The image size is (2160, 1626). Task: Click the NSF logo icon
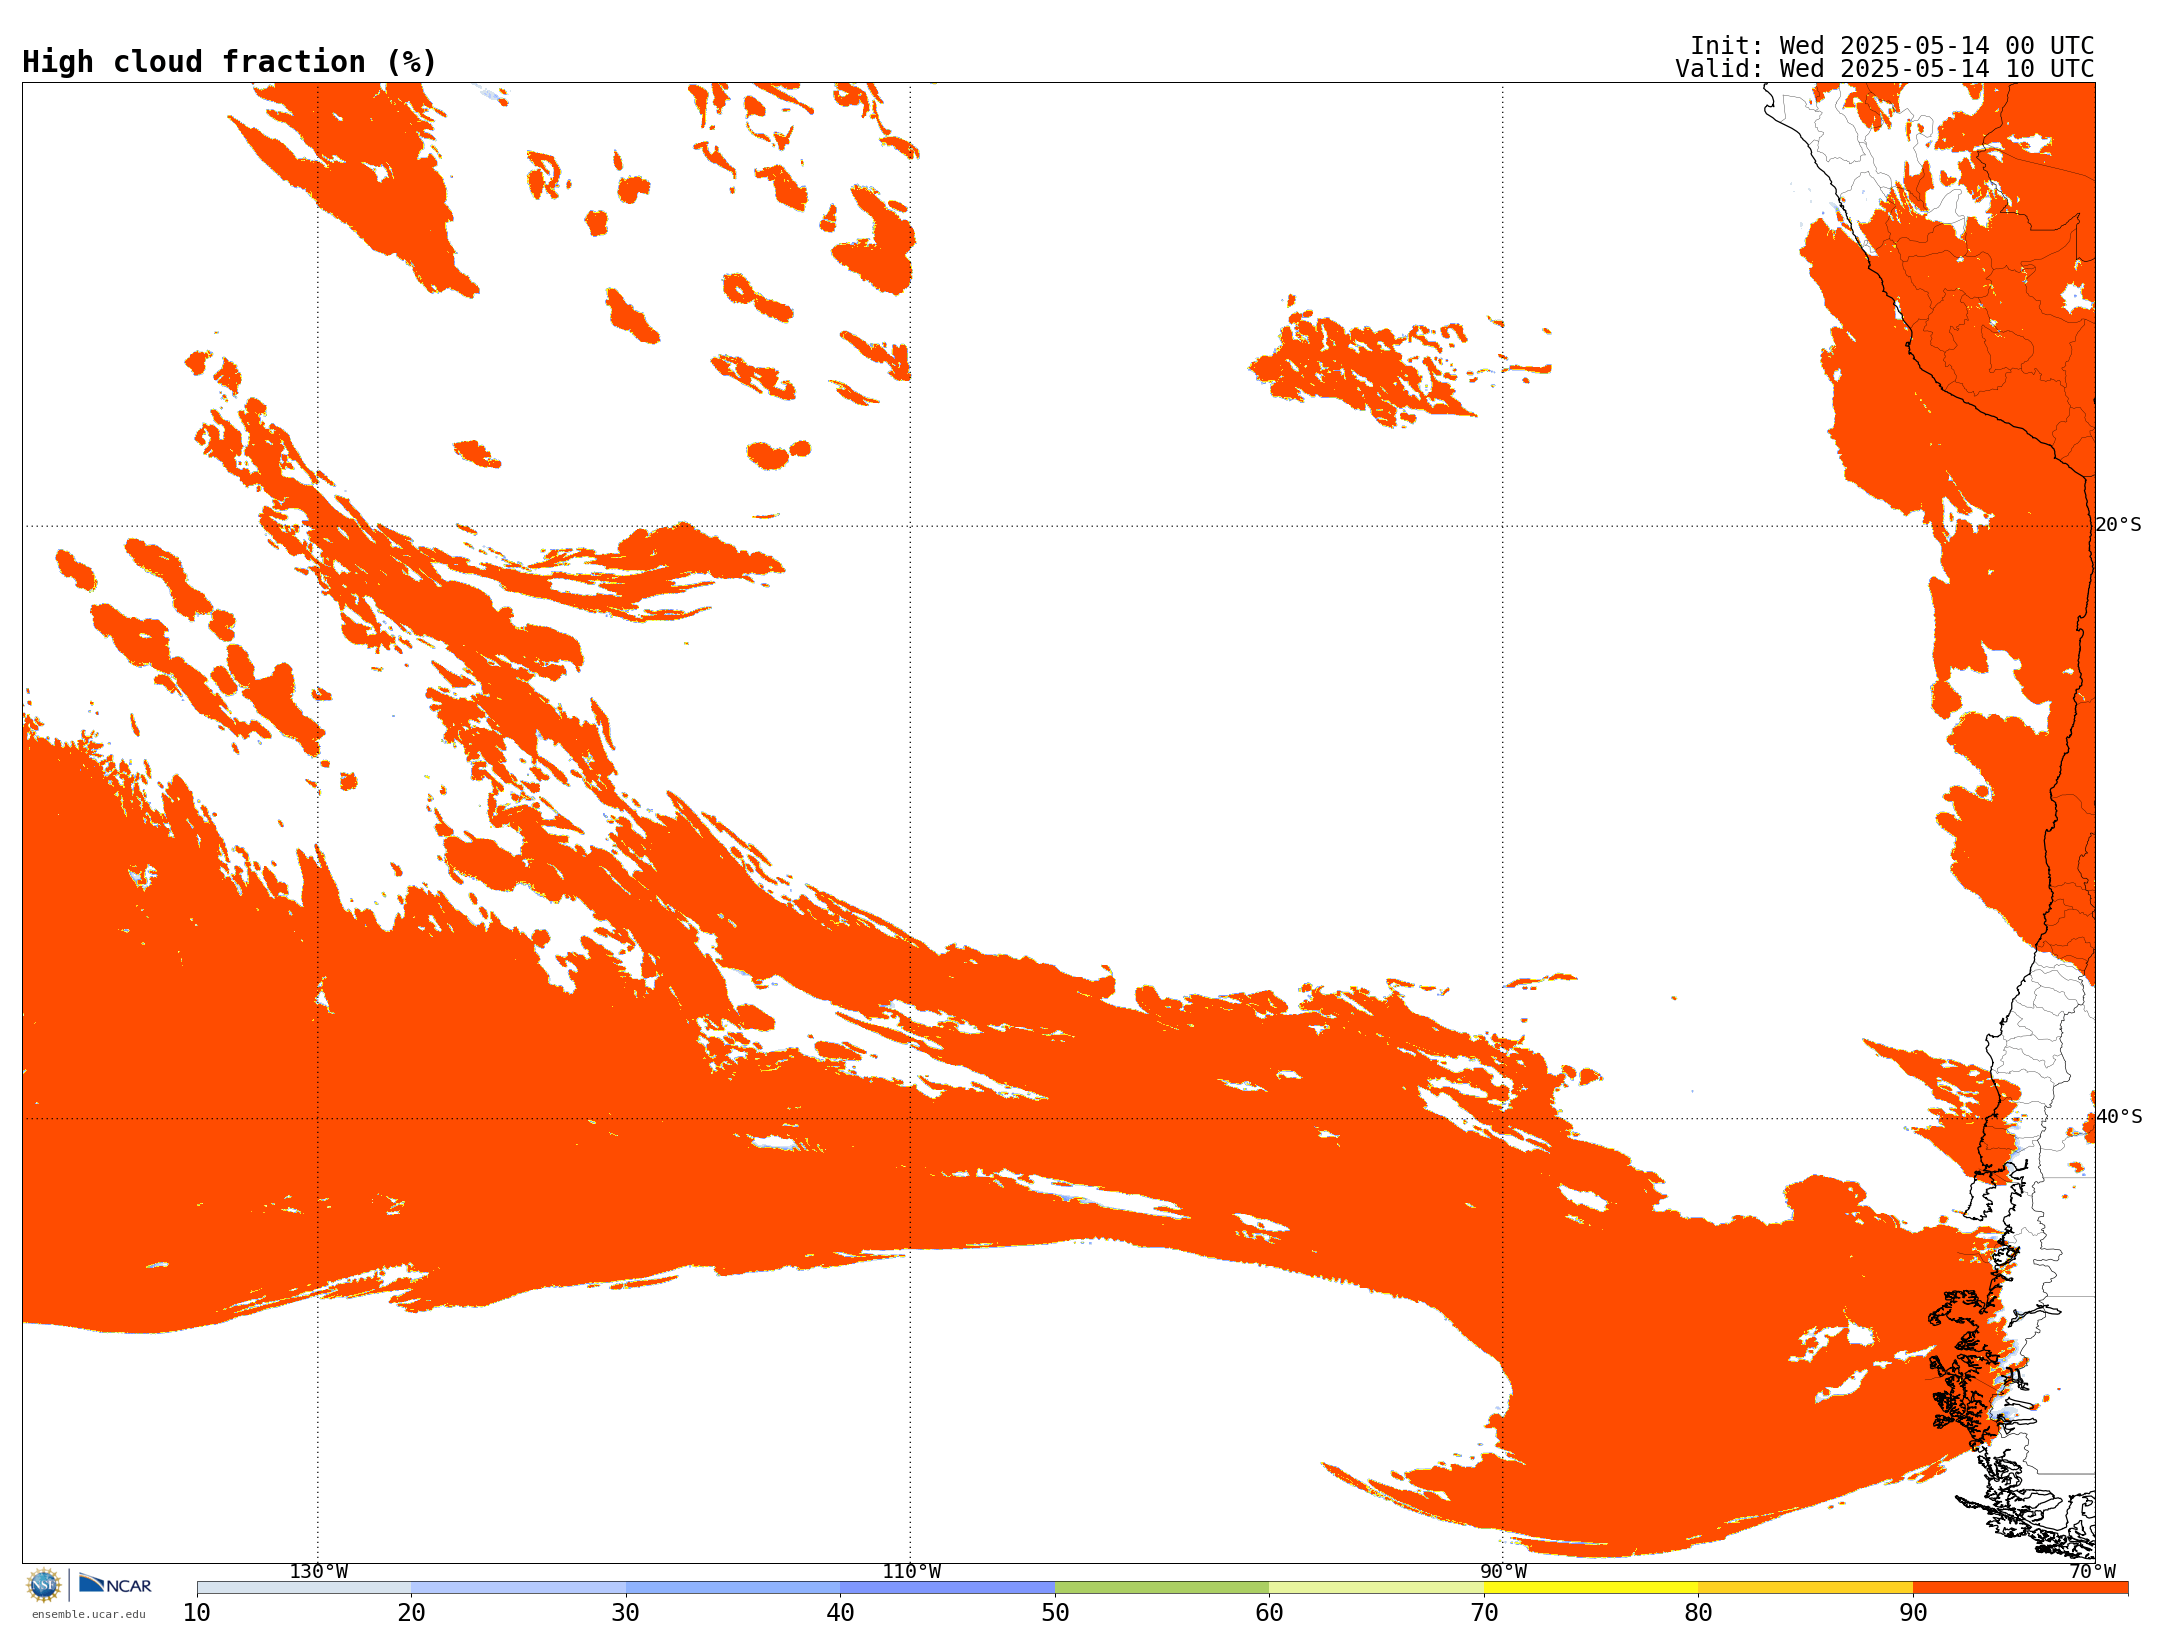coord(44,1585)
